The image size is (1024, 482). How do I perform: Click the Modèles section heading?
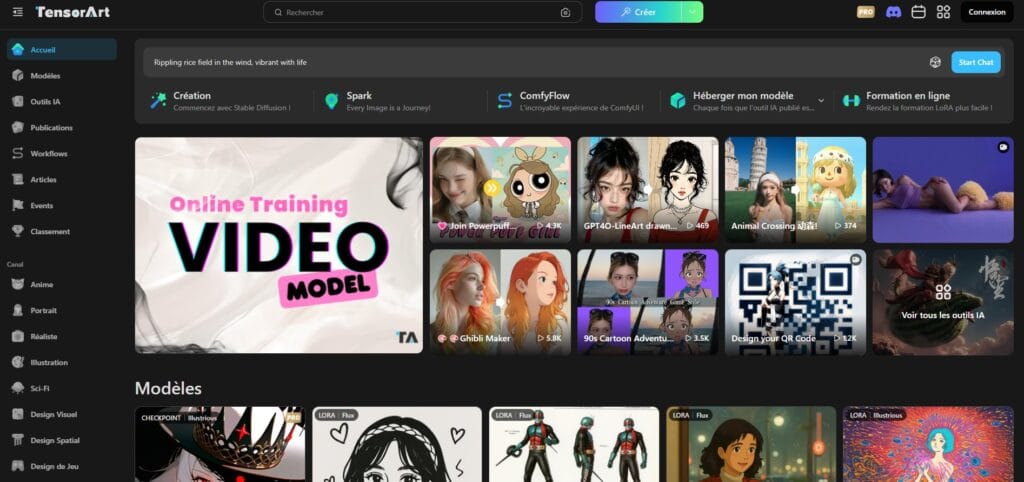tap(168, 389)
